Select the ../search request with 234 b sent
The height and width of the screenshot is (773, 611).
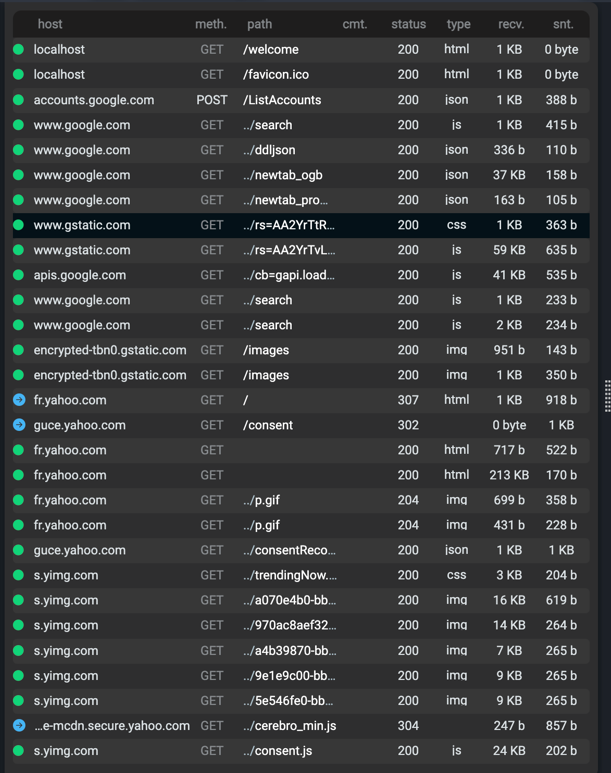coord(301,325)
